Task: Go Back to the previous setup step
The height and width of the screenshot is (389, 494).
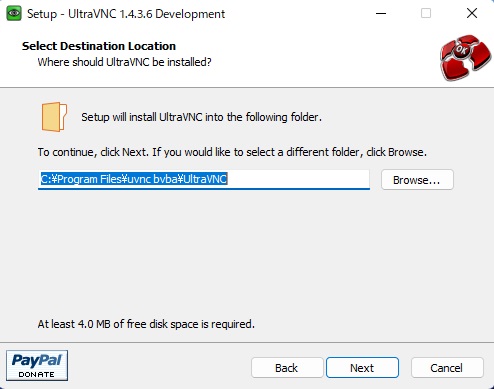Action: (x=287, y=368)
